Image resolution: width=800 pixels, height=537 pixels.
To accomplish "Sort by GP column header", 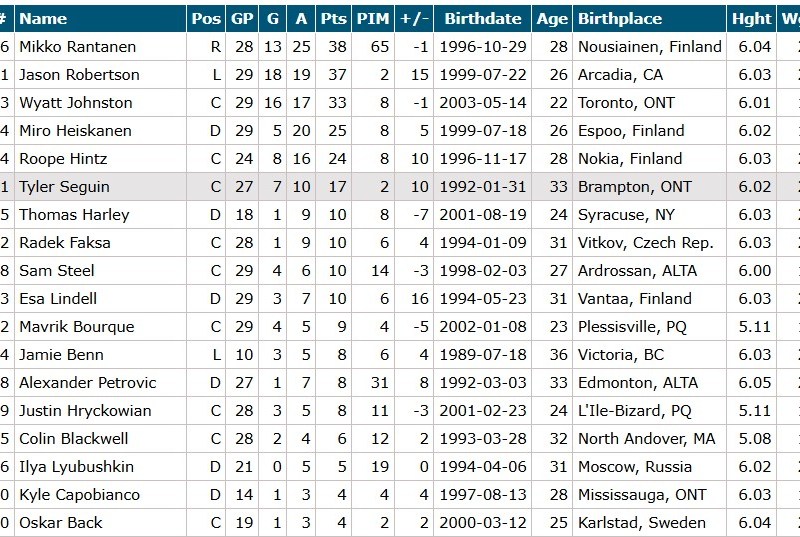I will pyautogui.click(x=242, y=18).
